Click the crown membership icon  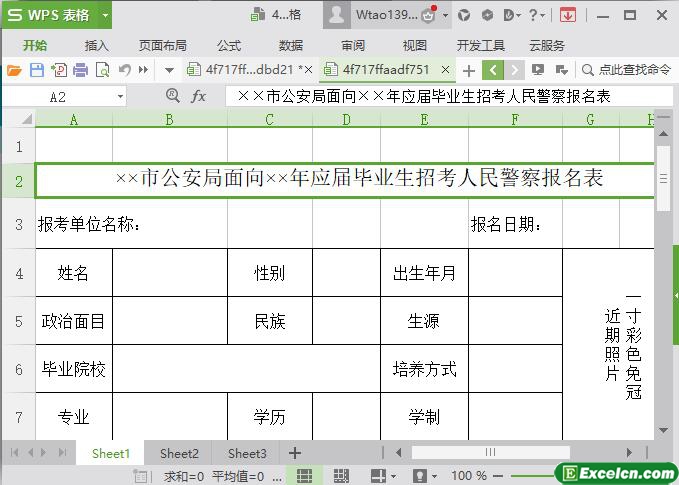tap(429, 15)
